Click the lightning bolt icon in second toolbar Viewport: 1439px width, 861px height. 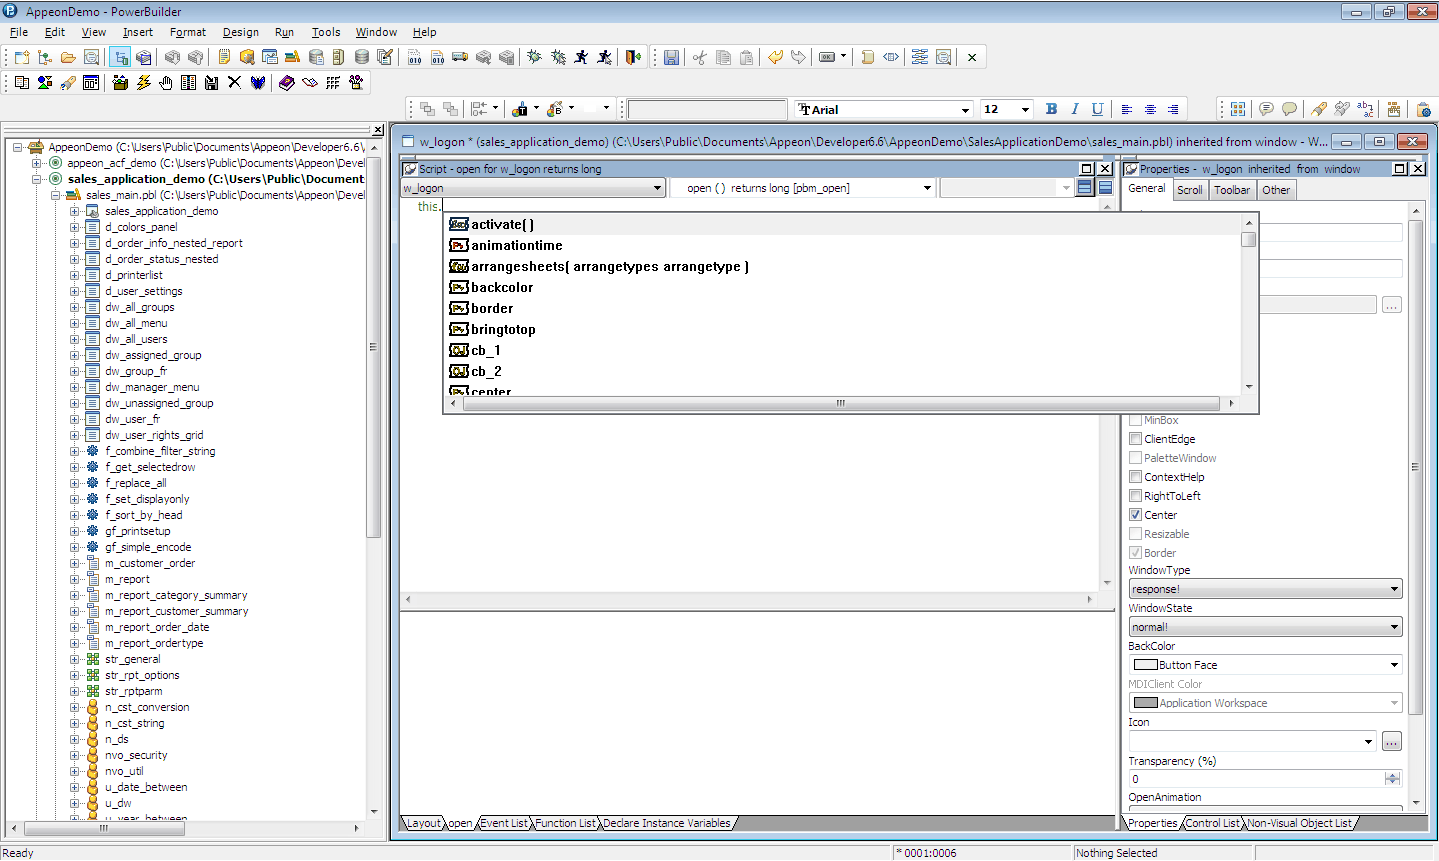point(143,82)
